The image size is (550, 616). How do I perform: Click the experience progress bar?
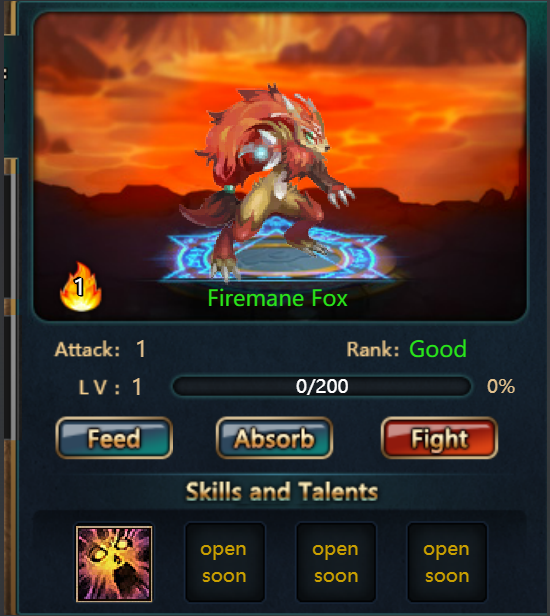(322, 386)
